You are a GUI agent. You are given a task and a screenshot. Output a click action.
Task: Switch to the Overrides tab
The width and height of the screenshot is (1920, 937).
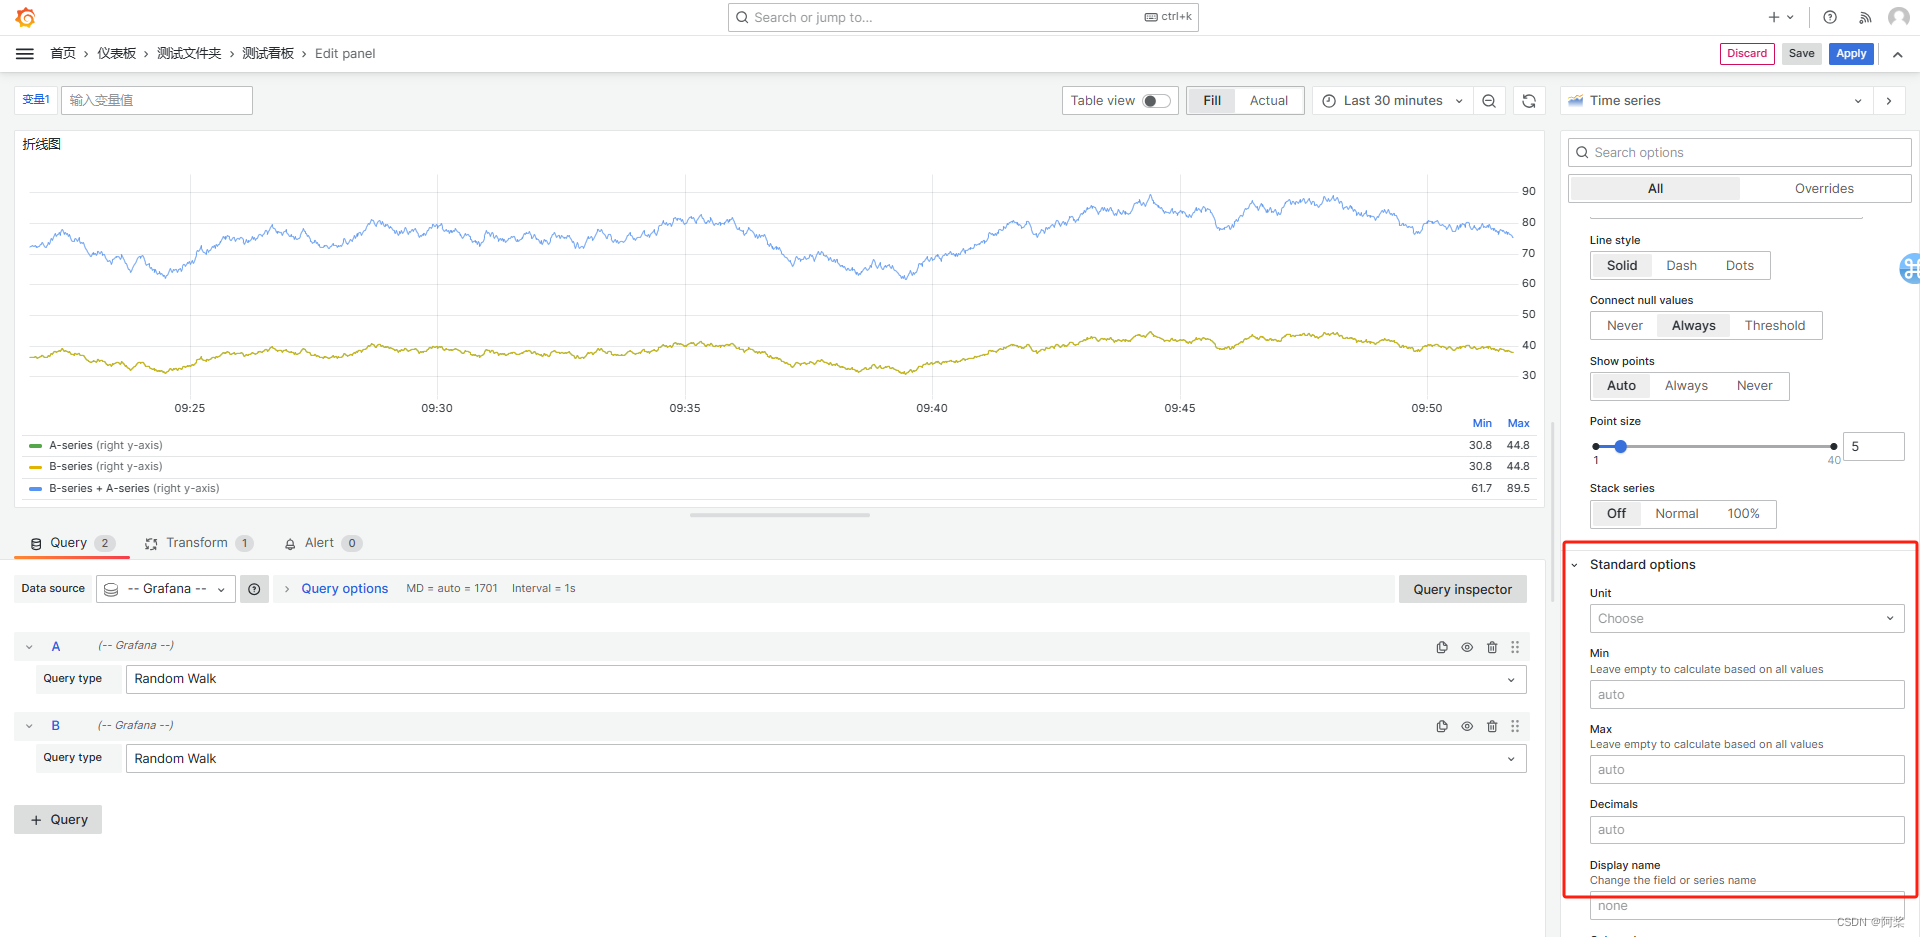pyautogui.click(x=1824, y=189)
